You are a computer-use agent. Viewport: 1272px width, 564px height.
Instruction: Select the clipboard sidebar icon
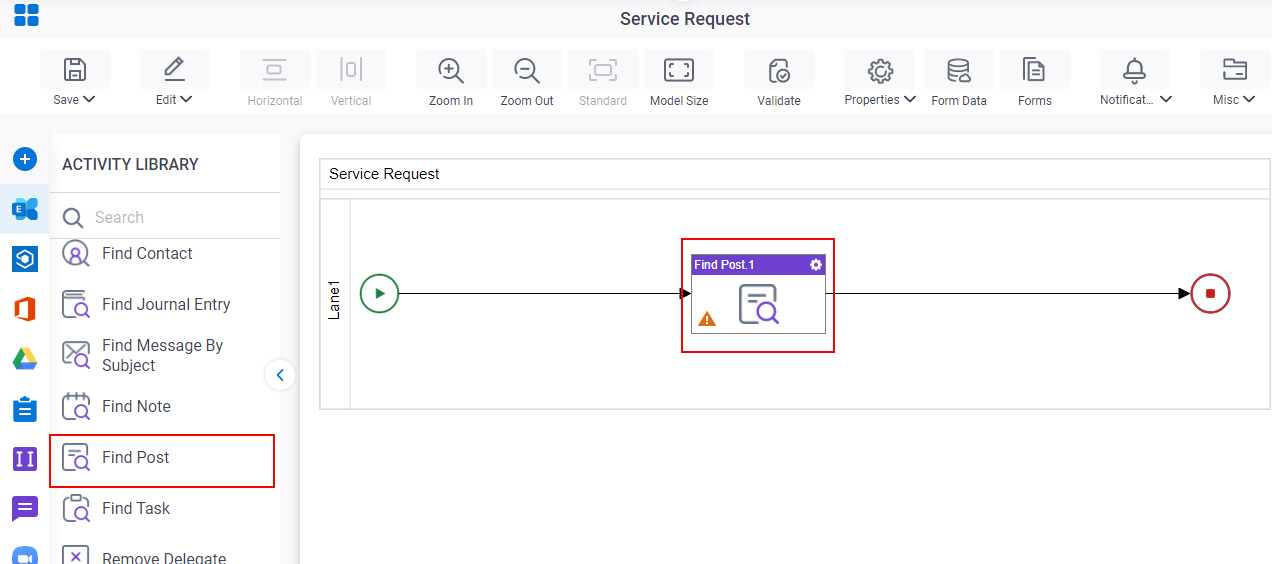(x=25, y=409)
